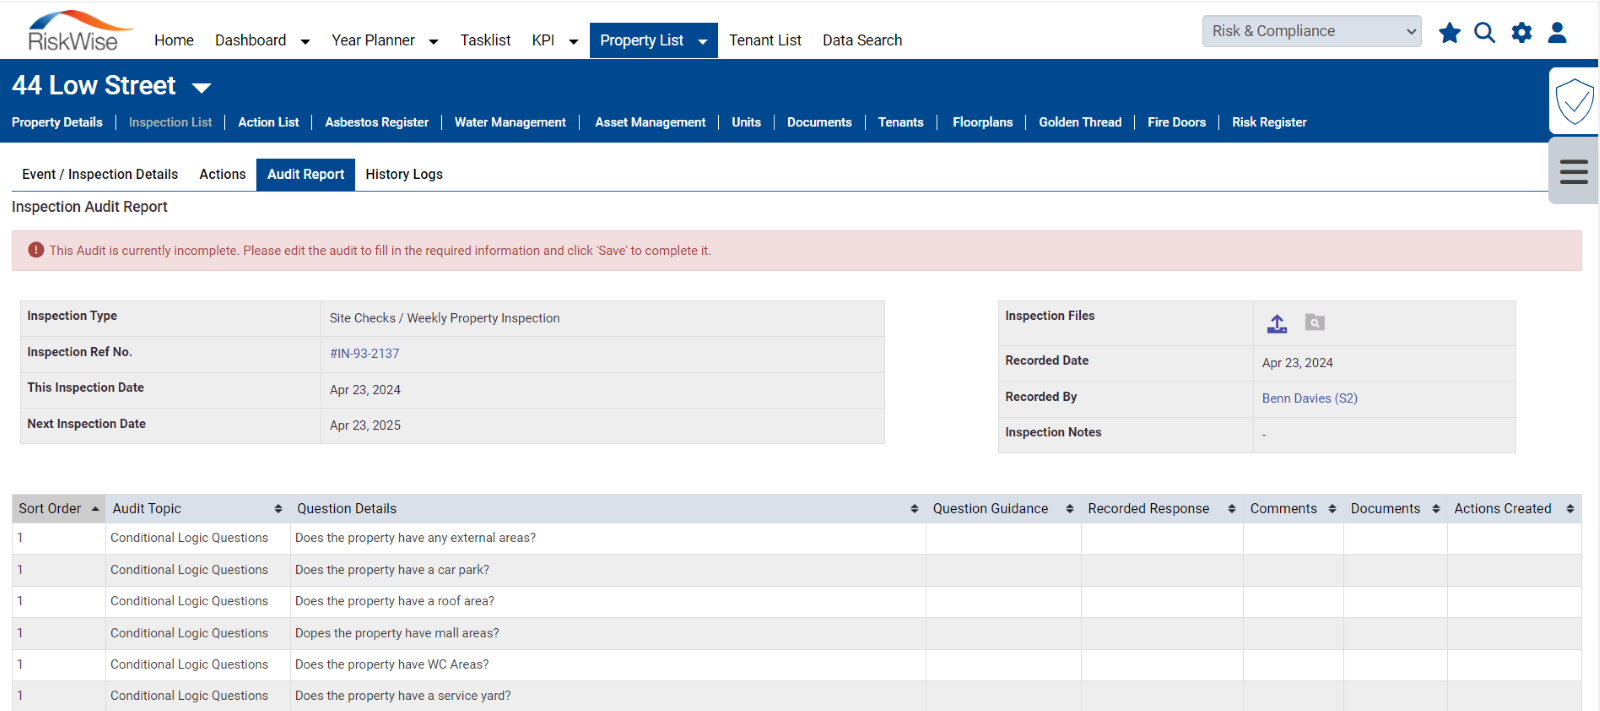
Task: Open the Tenant List menu item
Action: [765, 40]
